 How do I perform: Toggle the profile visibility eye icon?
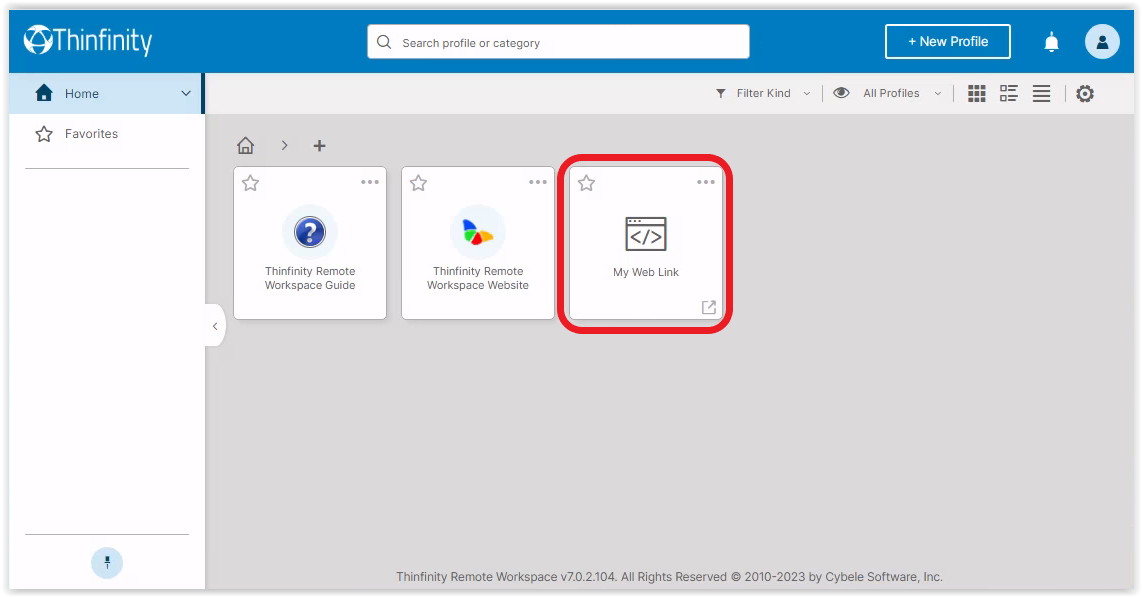click(x=841, y=92)
